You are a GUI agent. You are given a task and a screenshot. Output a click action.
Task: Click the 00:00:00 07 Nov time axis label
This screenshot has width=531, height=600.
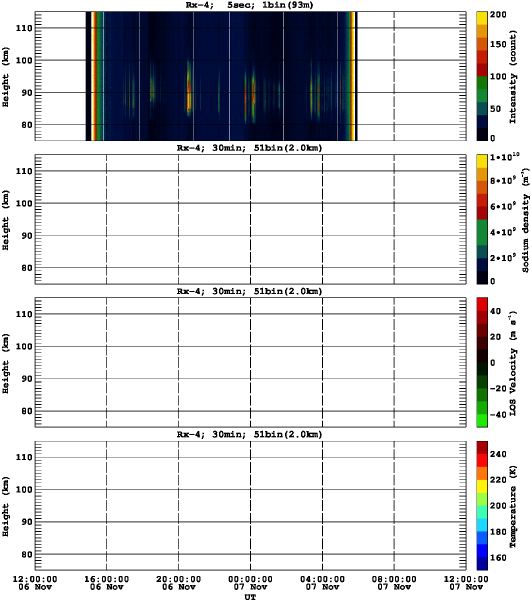coord(250,583)
